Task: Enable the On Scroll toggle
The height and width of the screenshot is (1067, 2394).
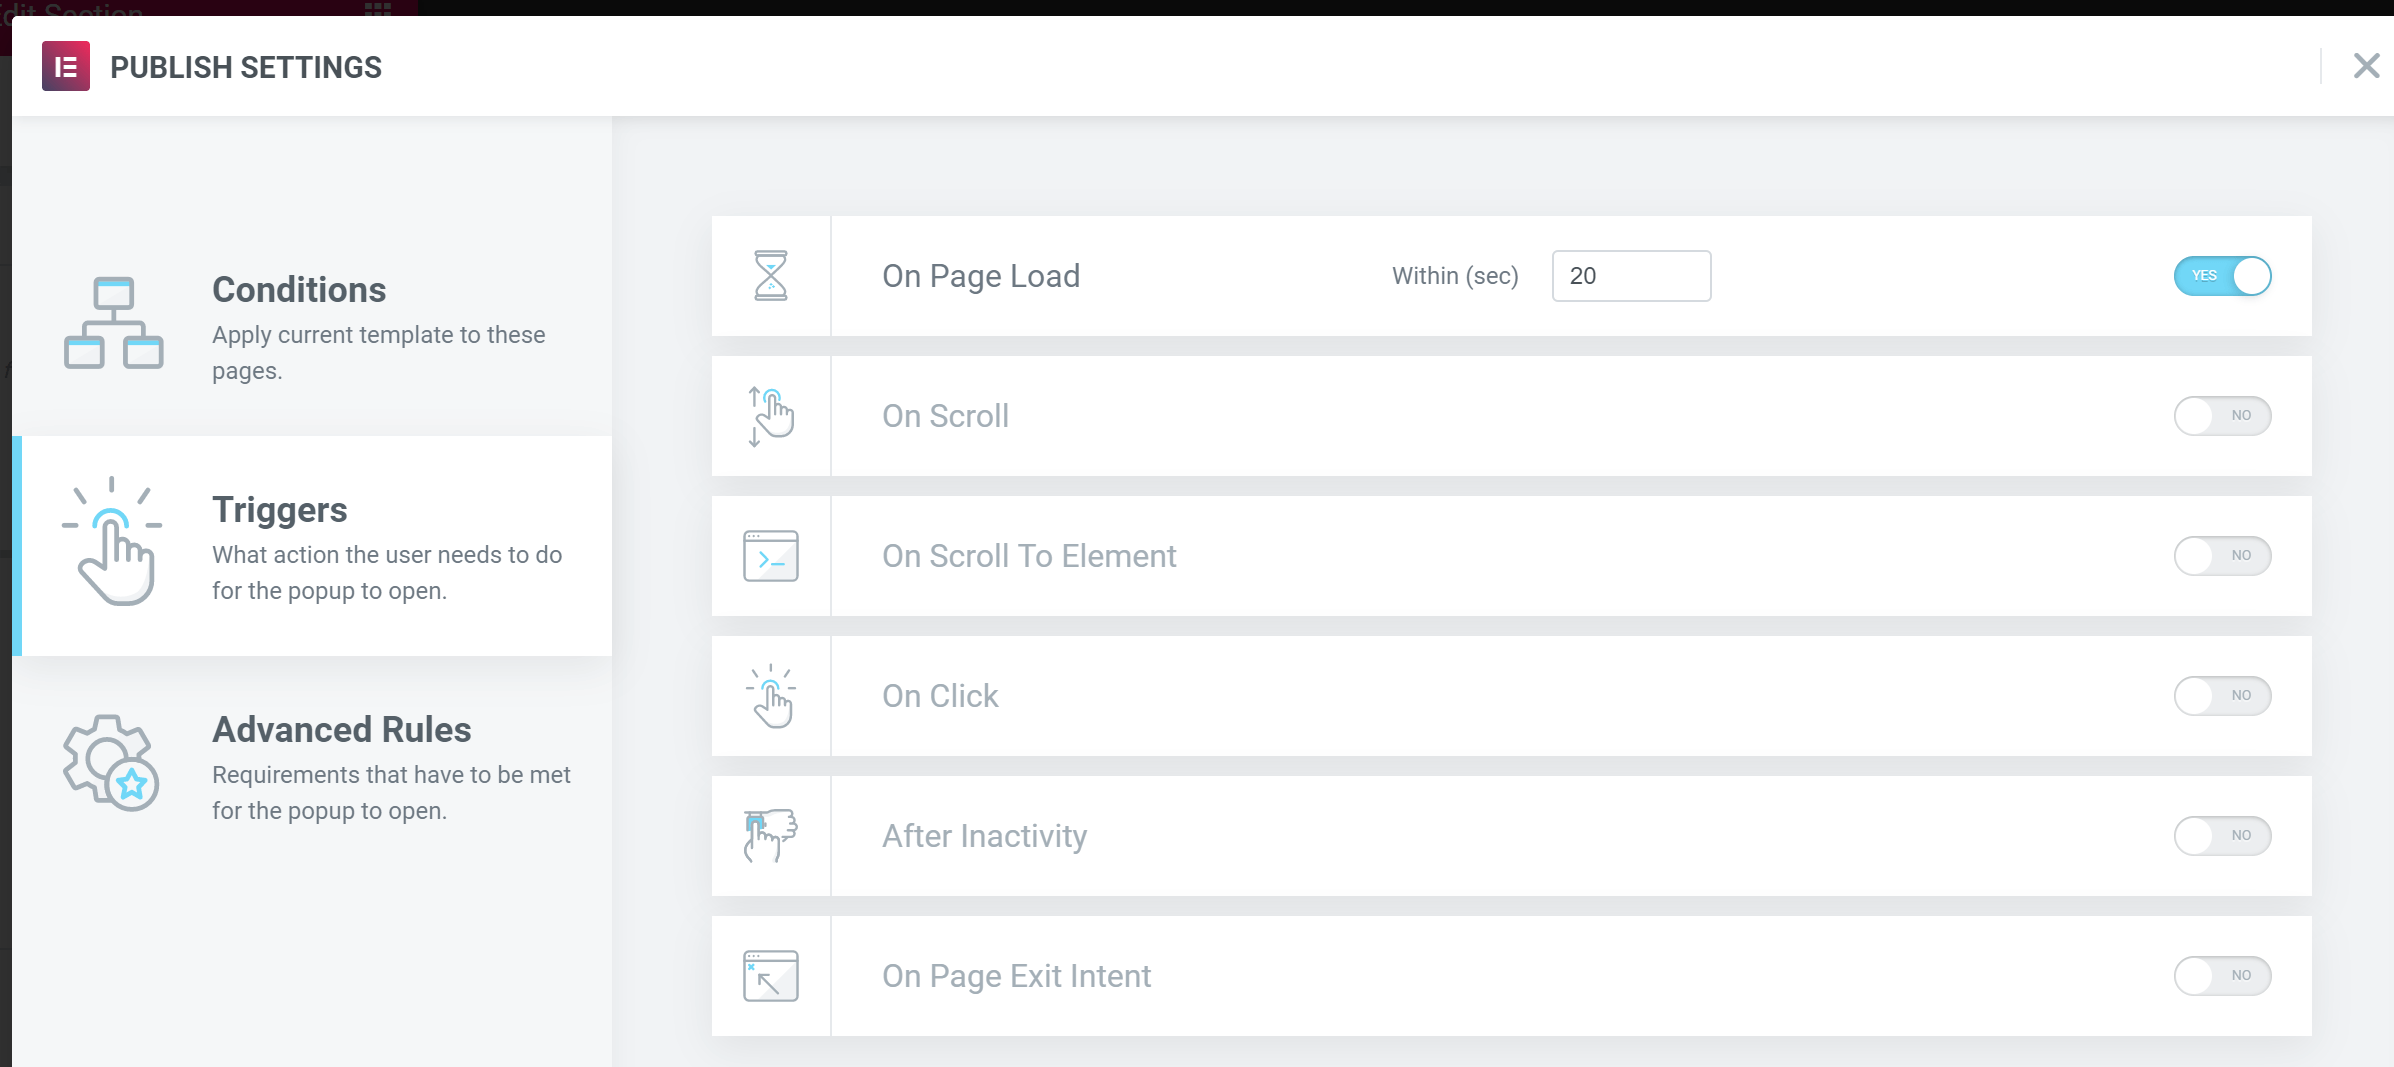Action: pos(2222,416)
